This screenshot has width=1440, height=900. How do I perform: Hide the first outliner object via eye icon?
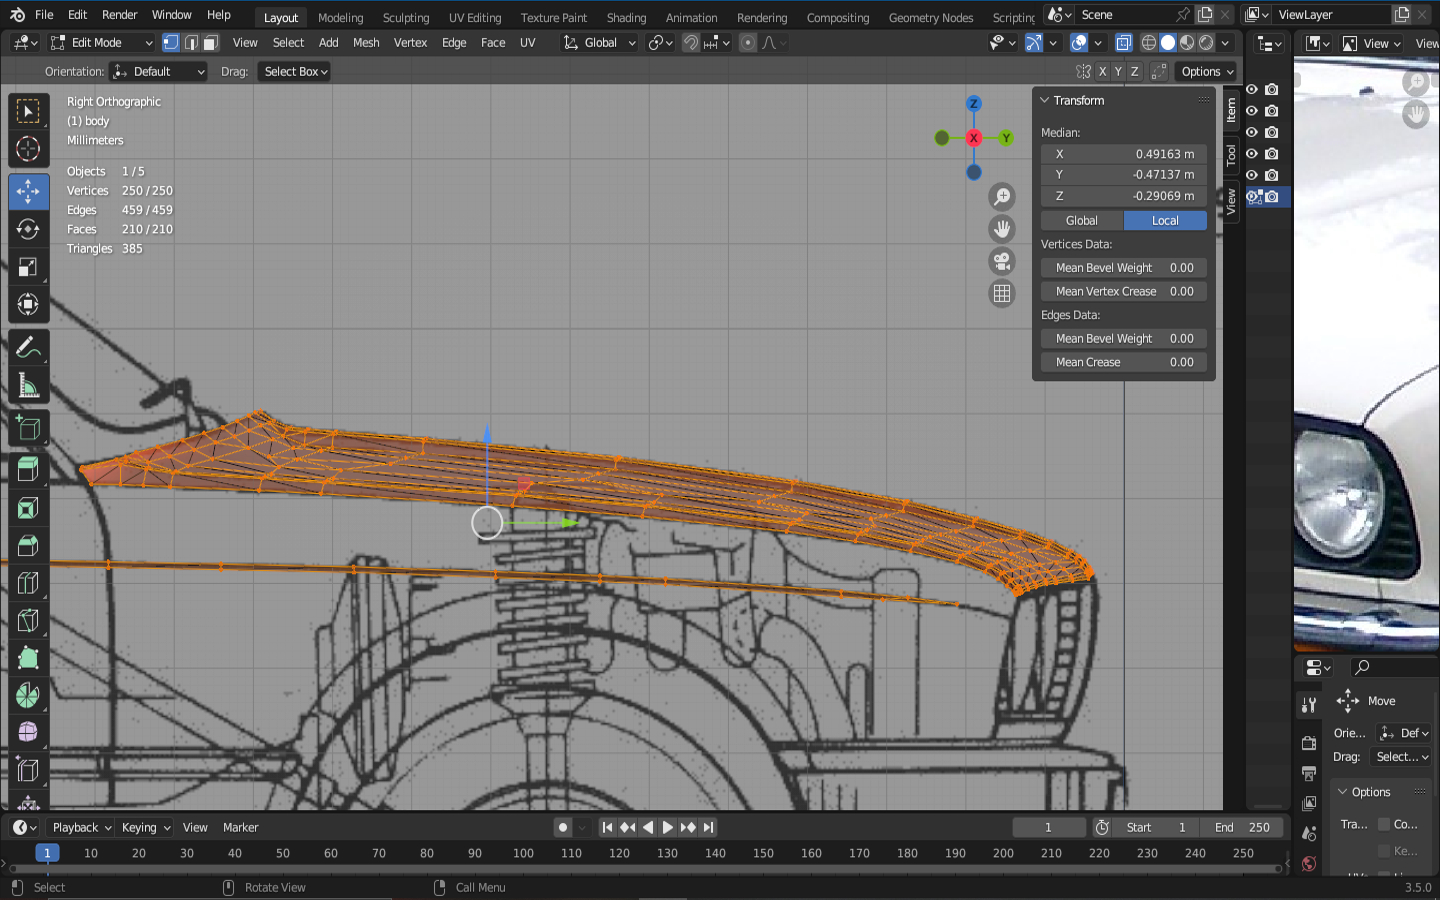coord(1251,90)
